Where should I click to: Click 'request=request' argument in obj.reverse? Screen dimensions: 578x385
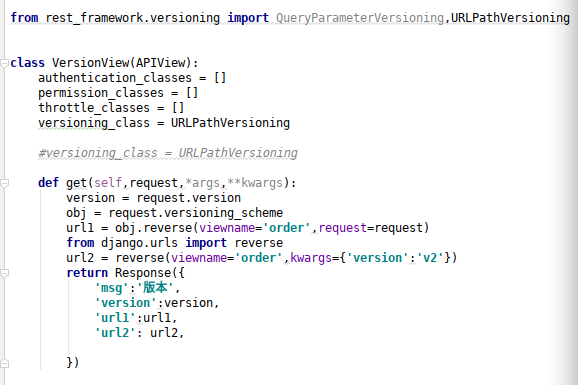370,228
